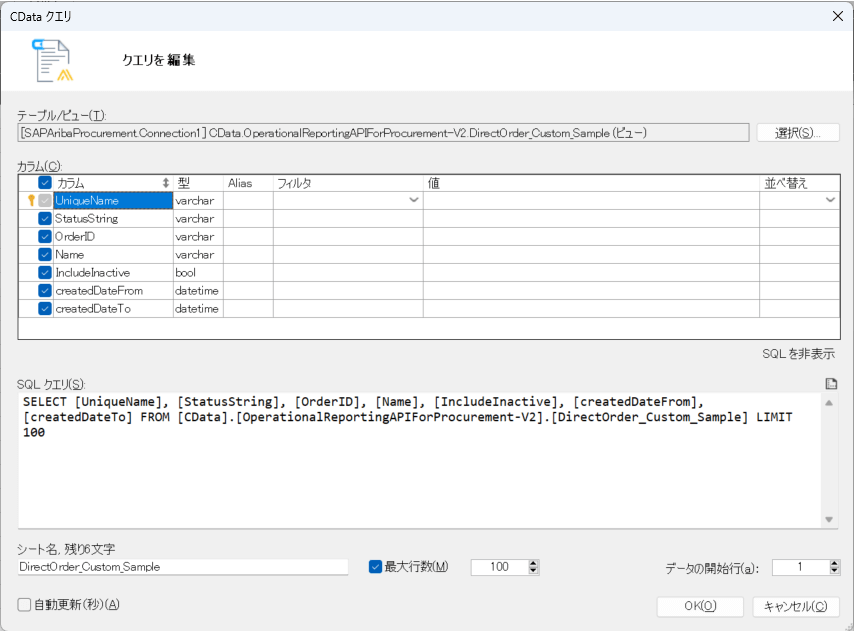Image resolution: width=854 pixels, height=631 pixels.
Task: Disable the 最大行数 checkbox
Action: (x=375, y=567)
